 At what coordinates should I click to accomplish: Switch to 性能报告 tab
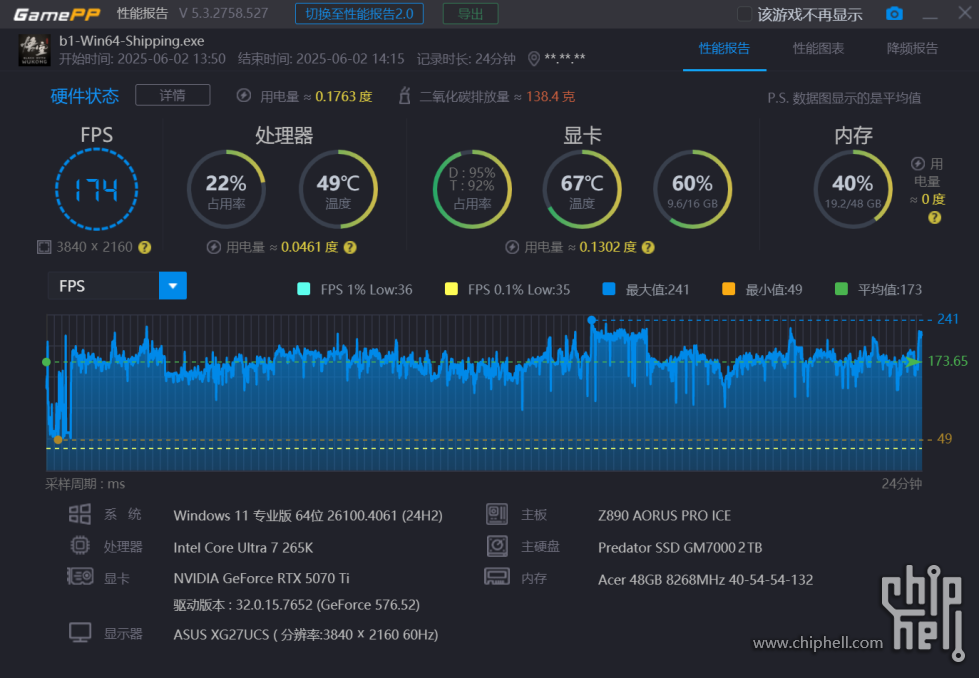point(724,49)
